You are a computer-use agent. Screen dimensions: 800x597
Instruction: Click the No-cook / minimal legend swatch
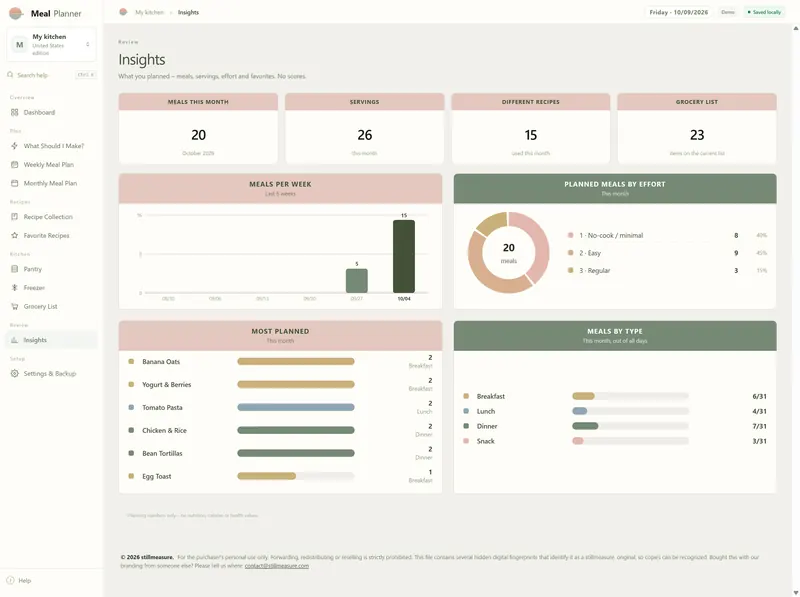(x=570, y=235)
